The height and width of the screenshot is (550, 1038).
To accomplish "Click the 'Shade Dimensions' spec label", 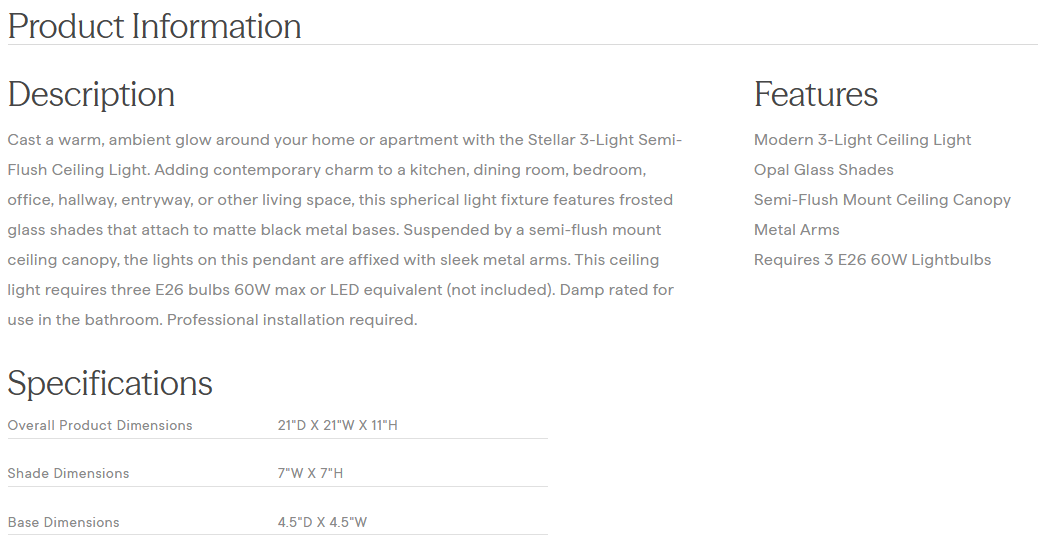I will (68, 473).
